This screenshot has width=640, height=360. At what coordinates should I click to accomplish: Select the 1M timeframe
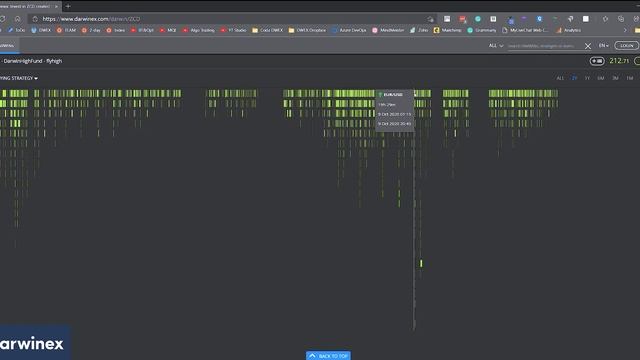tap(630, 78)
